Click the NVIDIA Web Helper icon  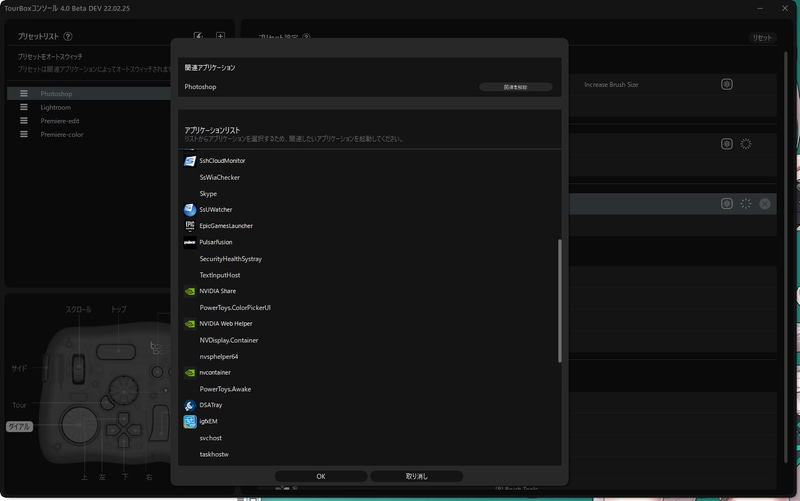(190, 324)
